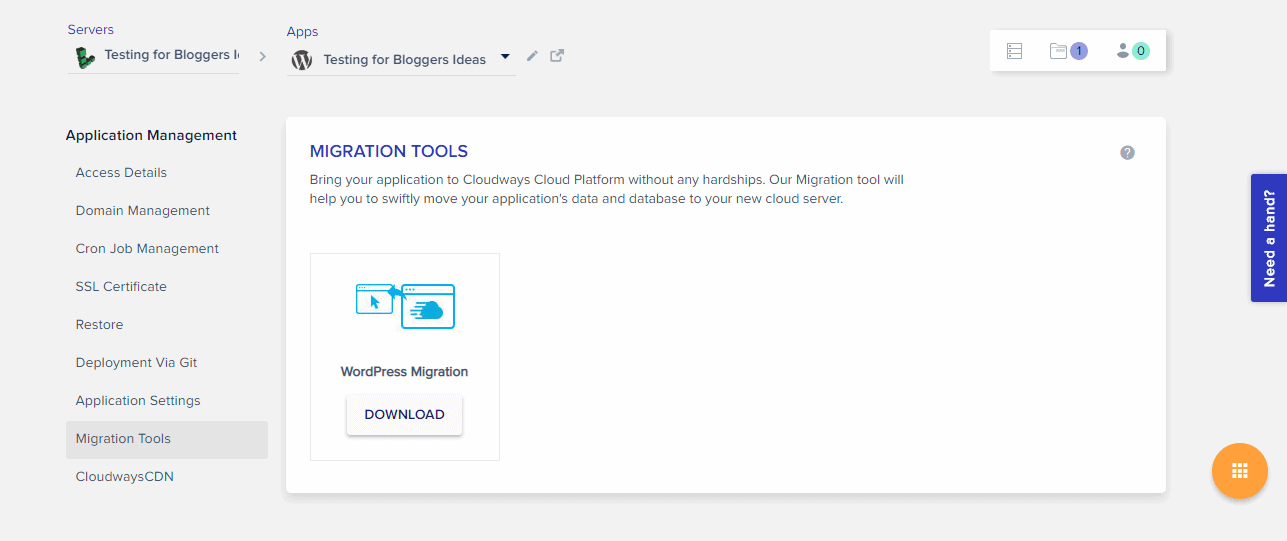Expand the Apps dropdown arrow
The width and height of the screenshot is (1287, 541).
click(505, 57)
